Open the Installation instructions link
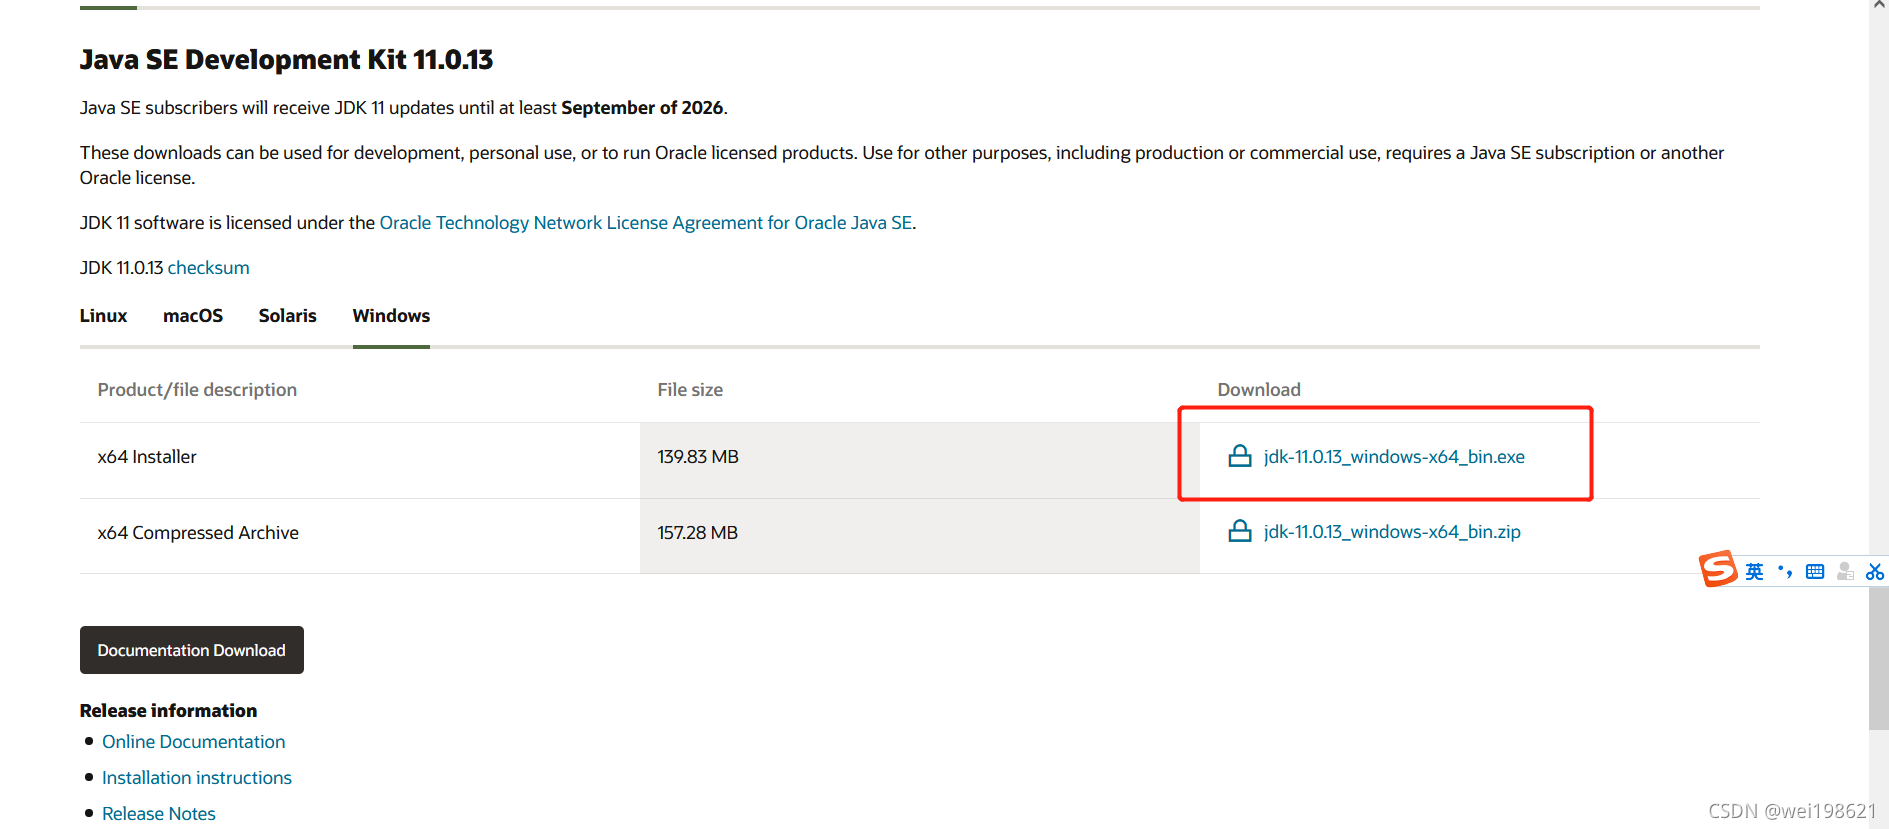The image size is (1889, 829). coord(197,778)
